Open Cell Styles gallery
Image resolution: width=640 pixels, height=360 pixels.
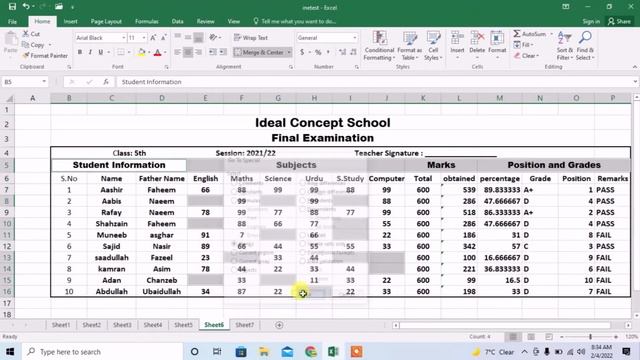[433, 46]
